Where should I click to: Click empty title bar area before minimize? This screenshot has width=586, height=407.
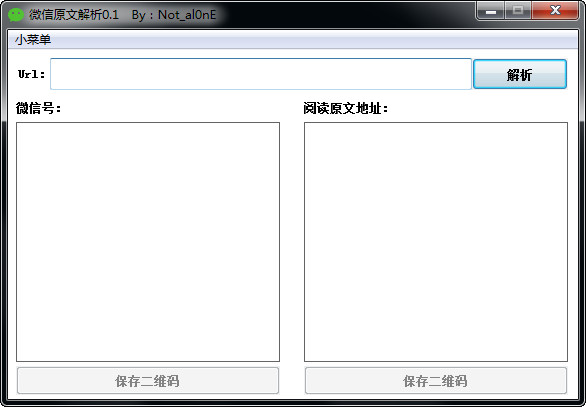(344, 14)
